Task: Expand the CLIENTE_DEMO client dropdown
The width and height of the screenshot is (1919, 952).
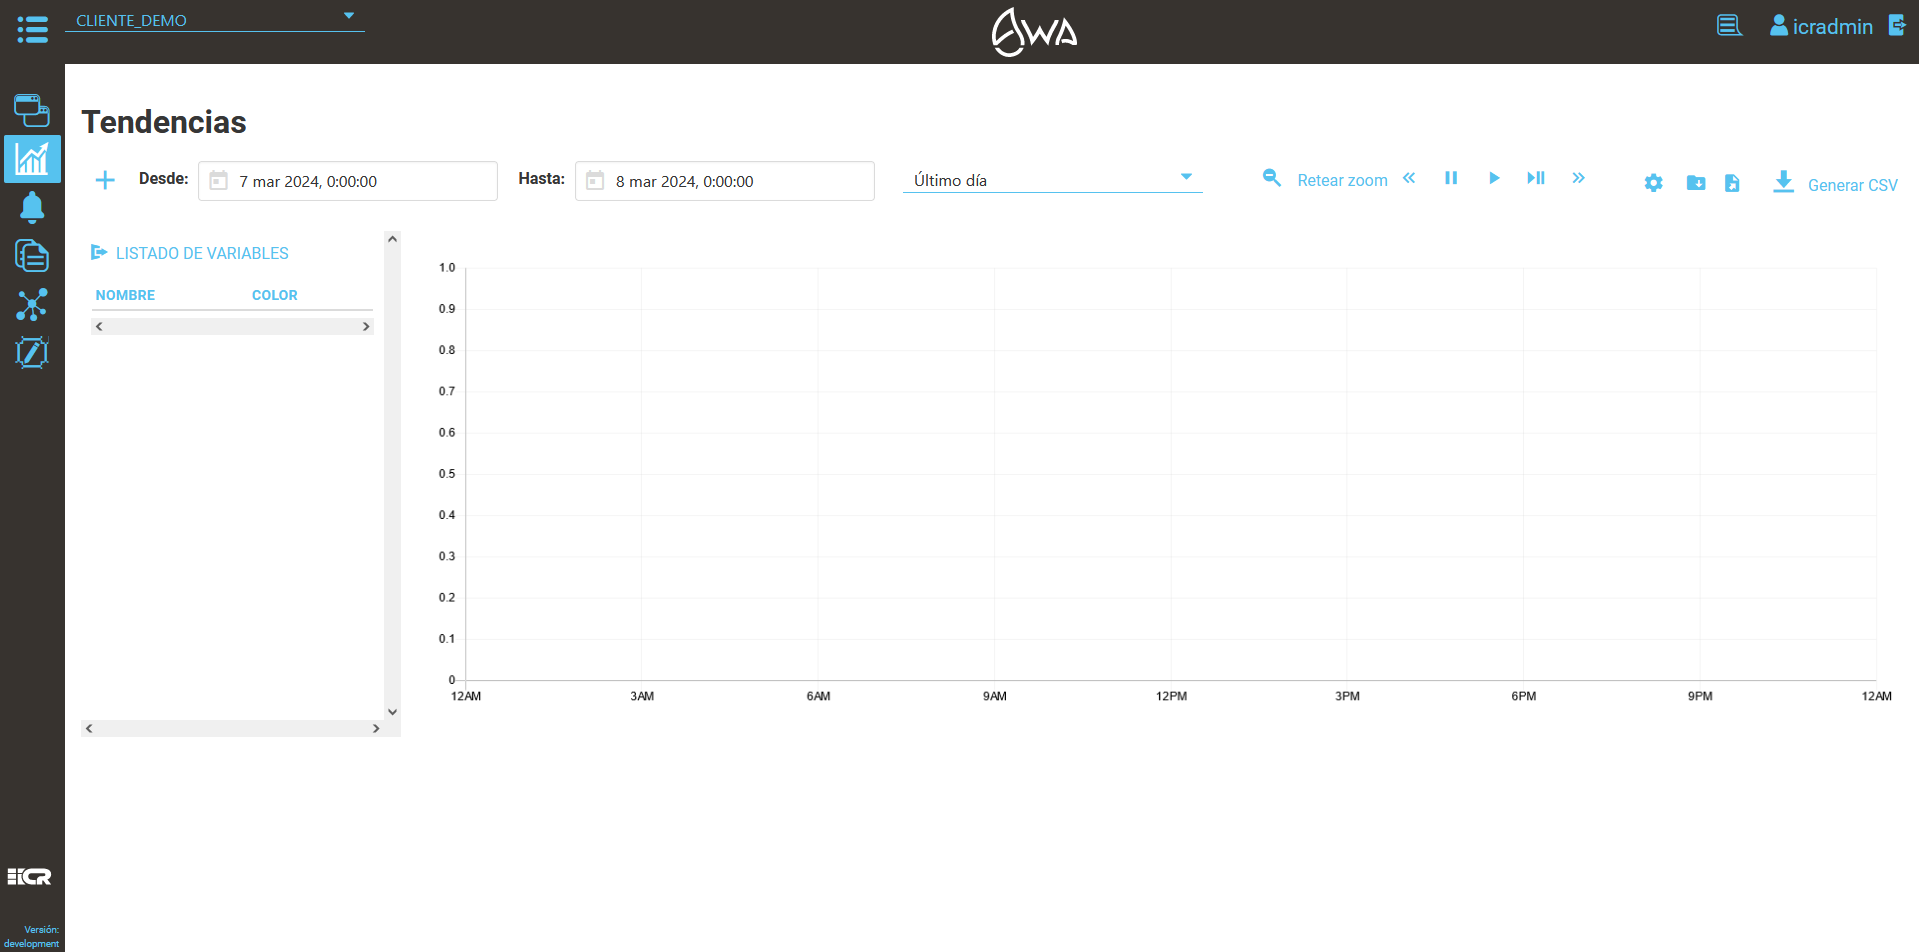Action: click(348, 17)
